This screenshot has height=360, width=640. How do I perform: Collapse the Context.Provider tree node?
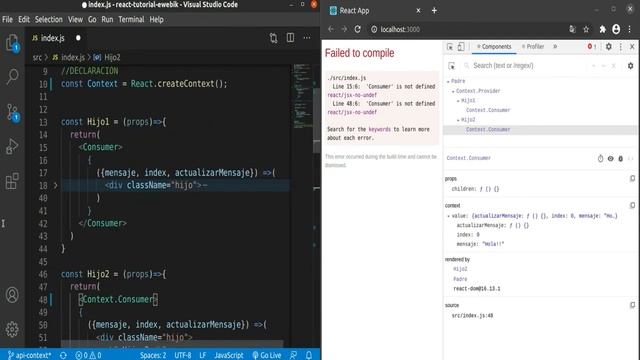(x=453, y=91)
